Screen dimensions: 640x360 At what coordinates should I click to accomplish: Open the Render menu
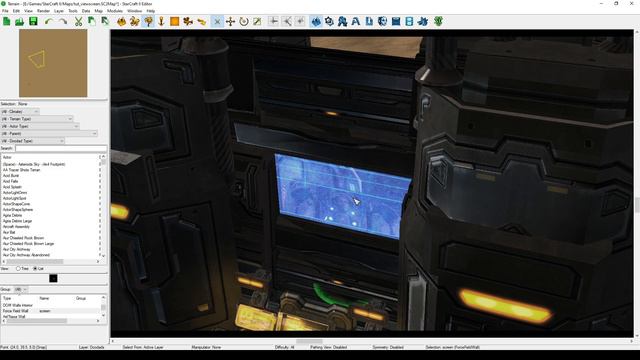[x=43, y=11]
